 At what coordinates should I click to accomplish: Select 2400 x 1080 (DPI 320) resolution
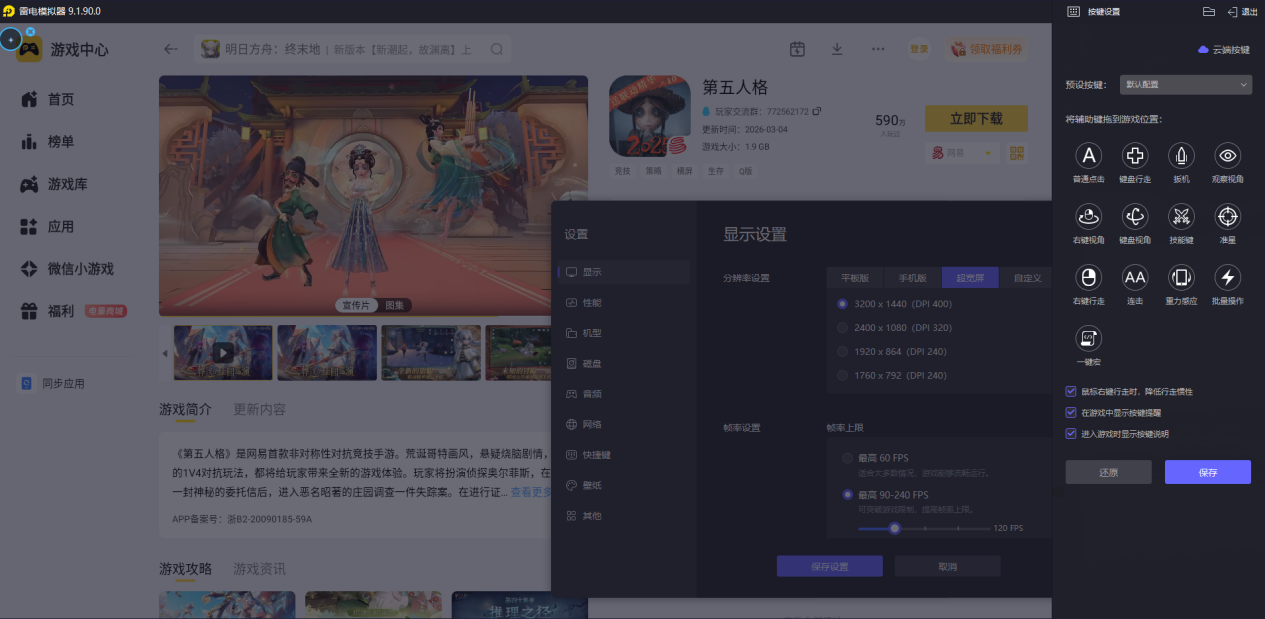coord(843,327)
